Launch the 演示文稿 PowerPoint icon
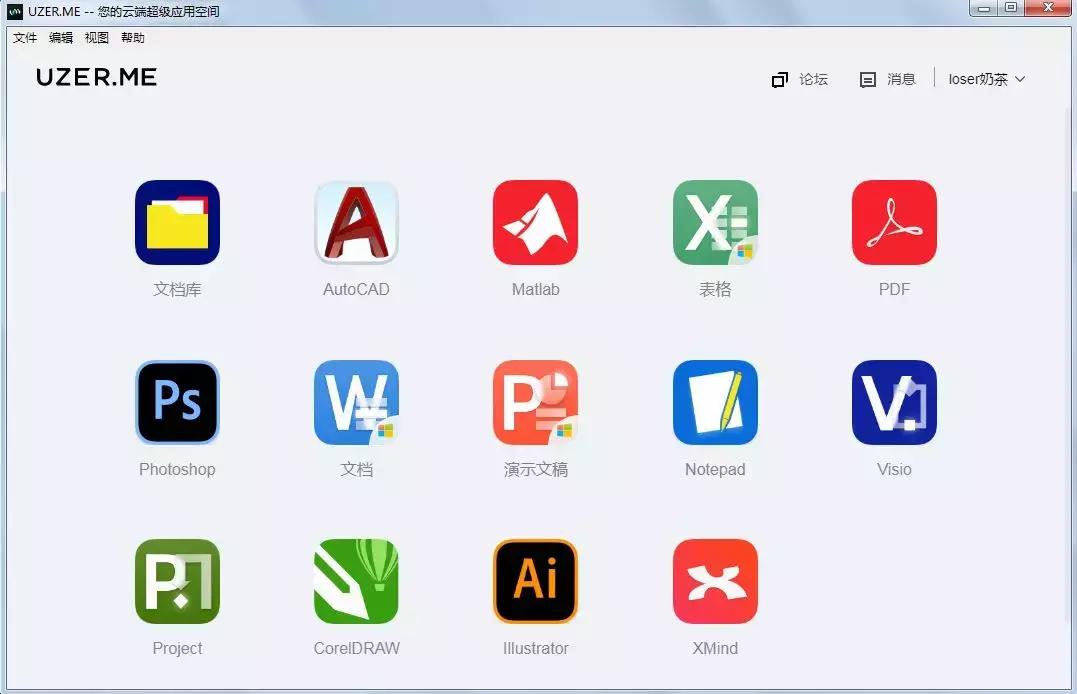 point(535,402)
